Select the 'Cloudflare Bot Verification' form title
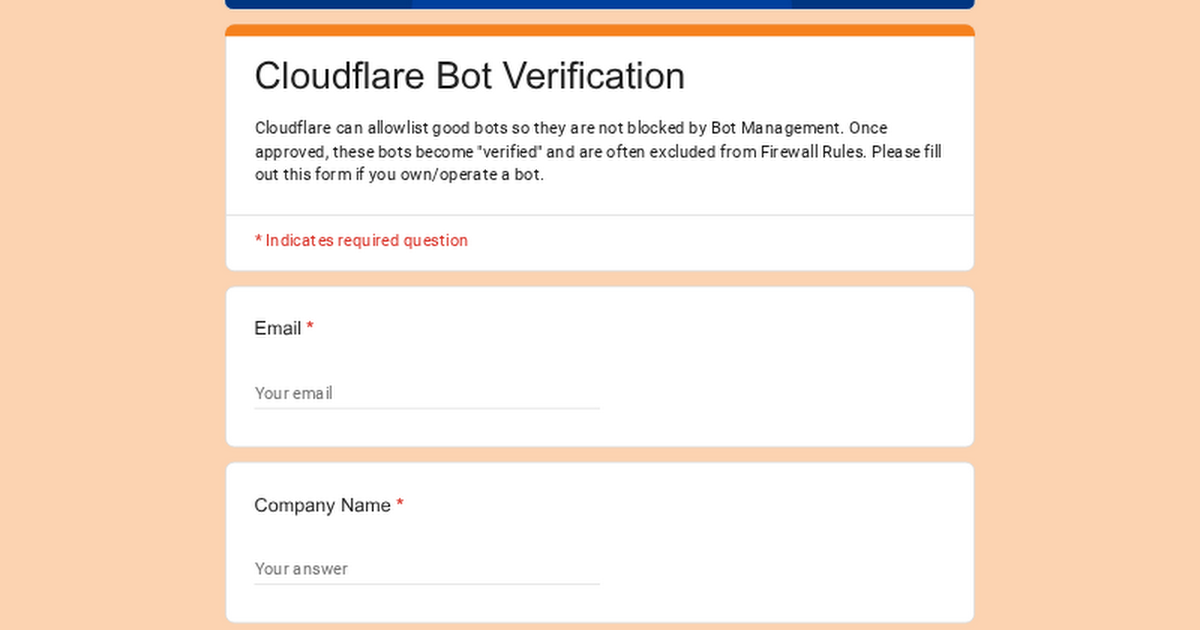Screen dimensions: 1200x630 pyautogui.click(x=470, y=76)
